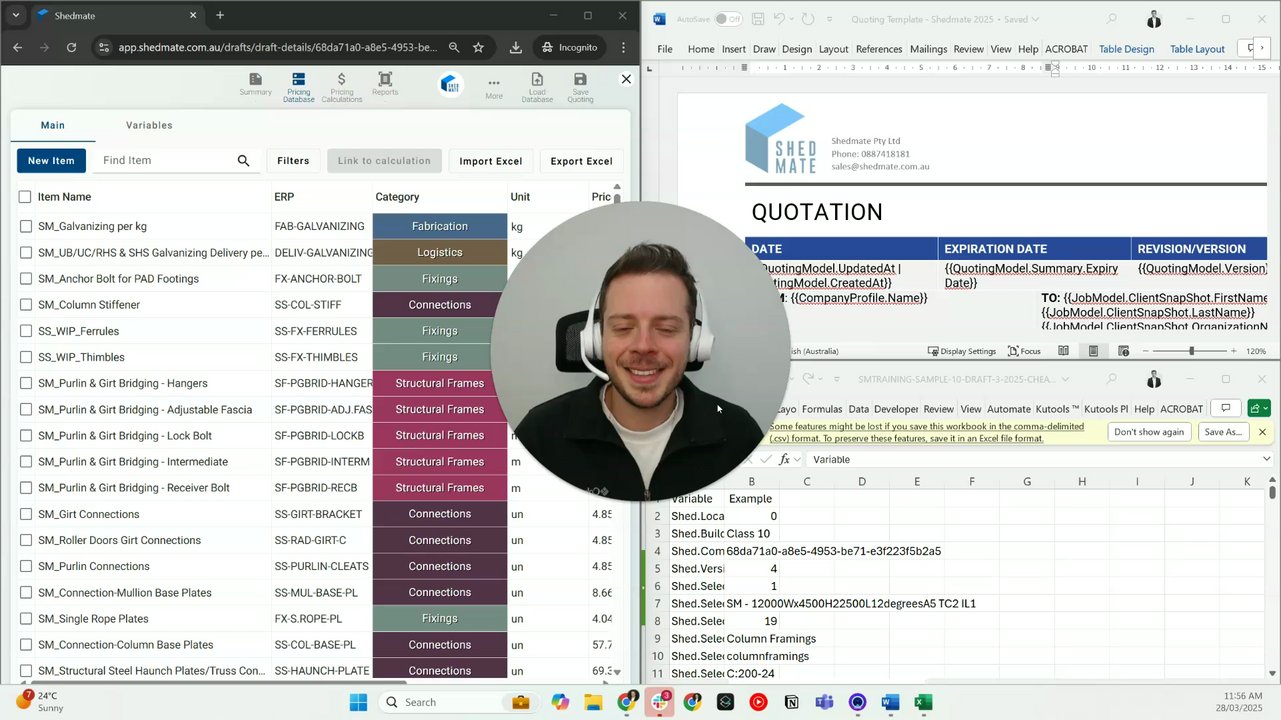
Task: Check the SM_Girt Connections row
Action: click(x=26, y=514)
